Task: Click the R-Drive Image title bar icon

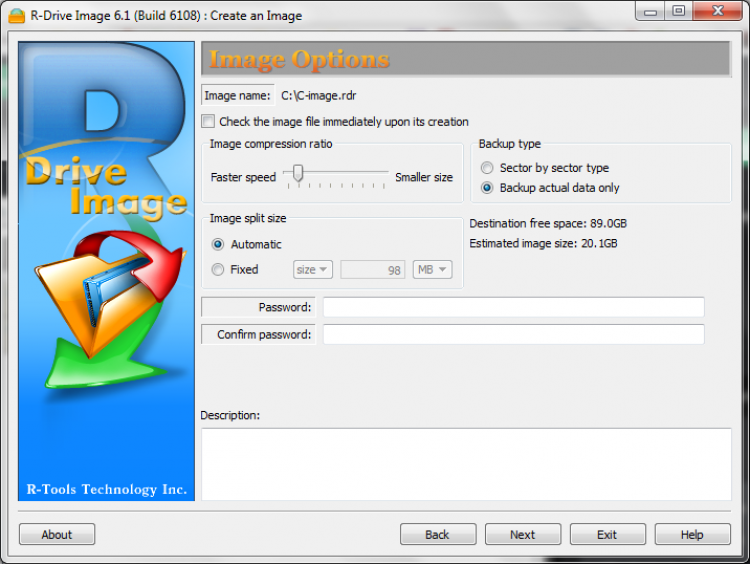Action: pos(16,15)
